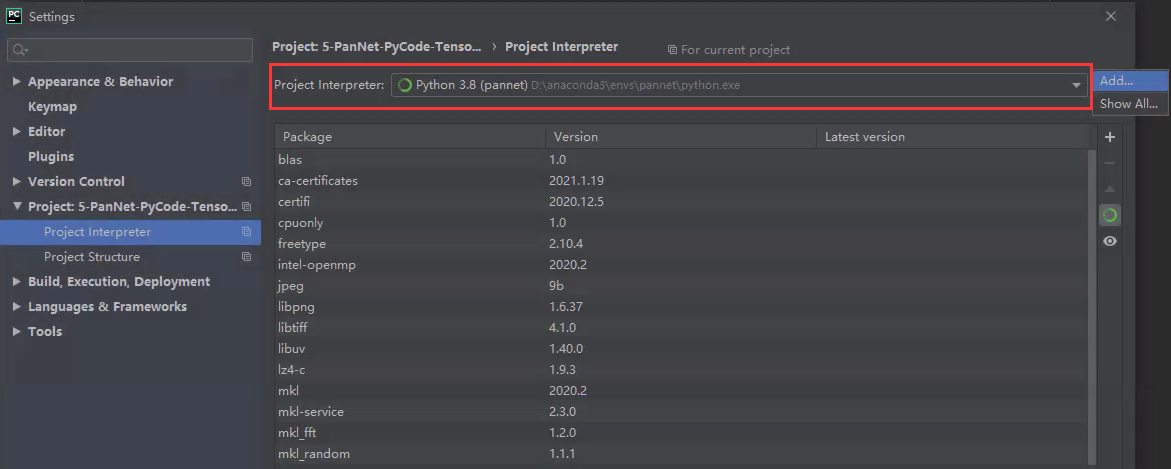Expand Build, Execution, Deployment section

(17, 282)
